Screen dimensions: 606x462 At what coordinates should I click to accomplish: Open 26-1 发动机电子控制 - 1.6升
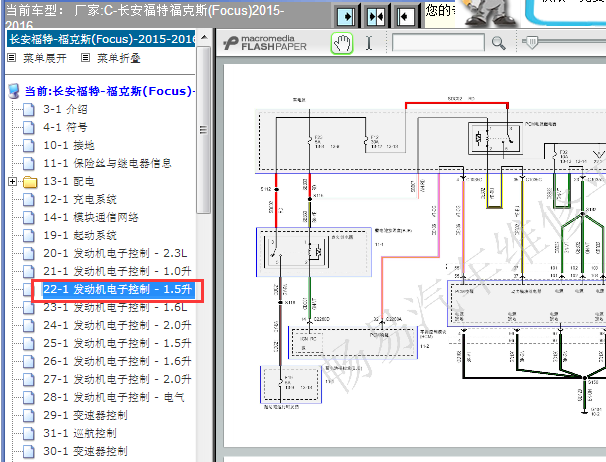click(x=117, y=361)
